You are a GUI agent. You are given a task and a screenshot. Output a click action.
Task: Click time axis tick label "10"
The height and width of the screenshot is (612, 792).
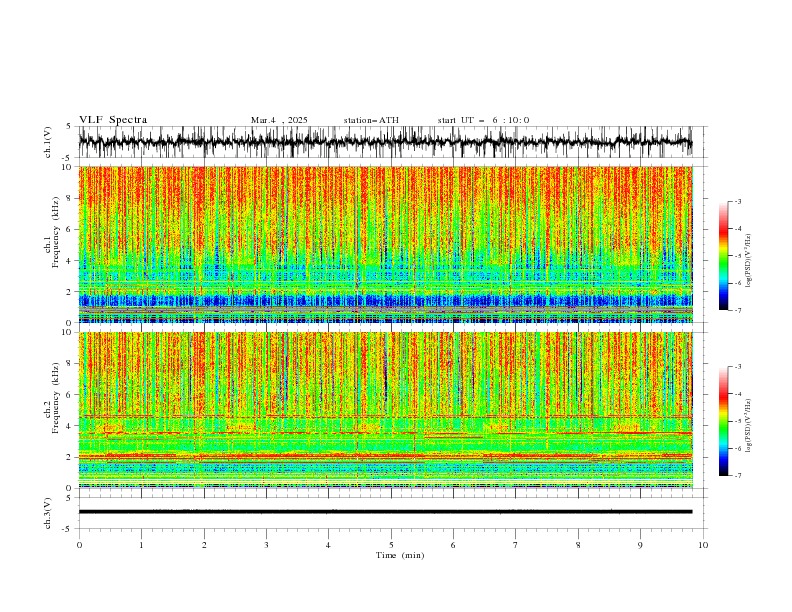click(703, 545)
